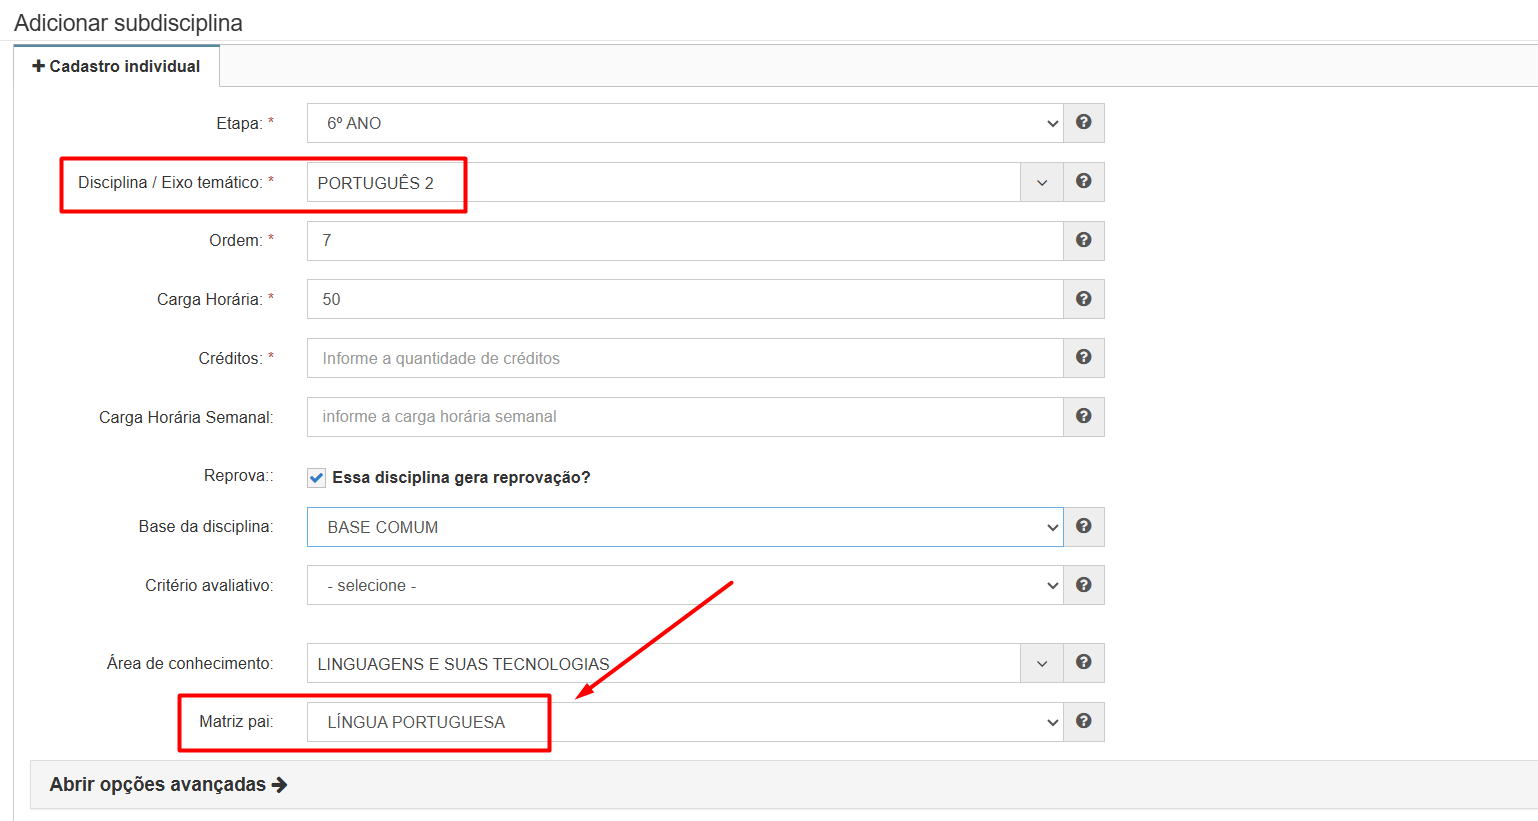Click help icon beside Carga Horária field

(x=1083, y=299)
